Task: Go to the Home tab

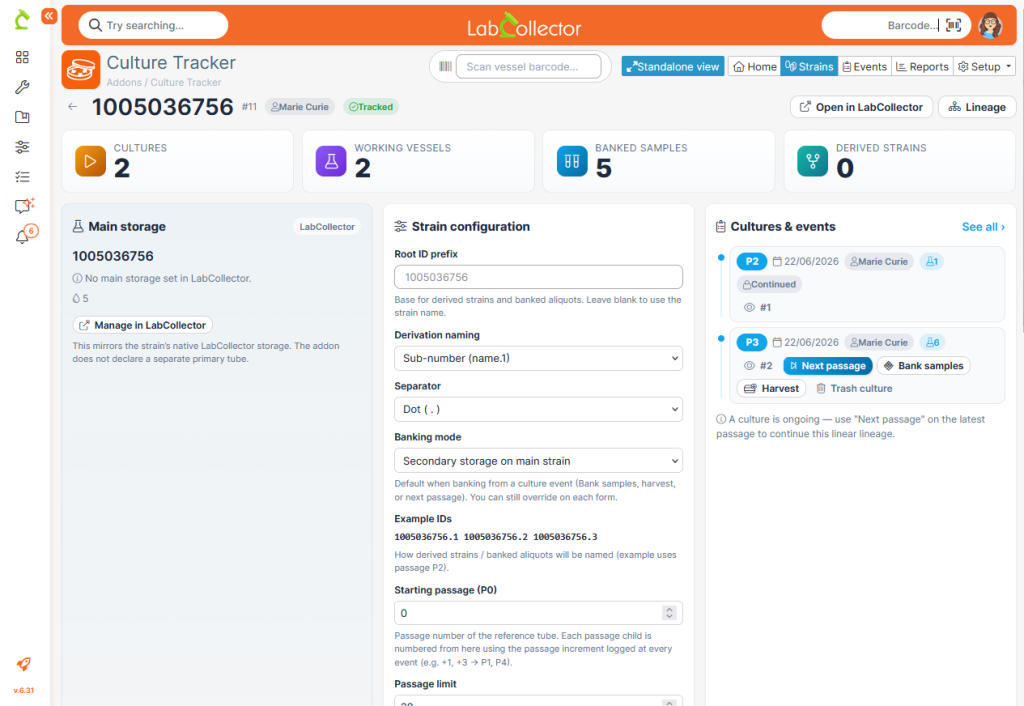Action: click(754, 67)
